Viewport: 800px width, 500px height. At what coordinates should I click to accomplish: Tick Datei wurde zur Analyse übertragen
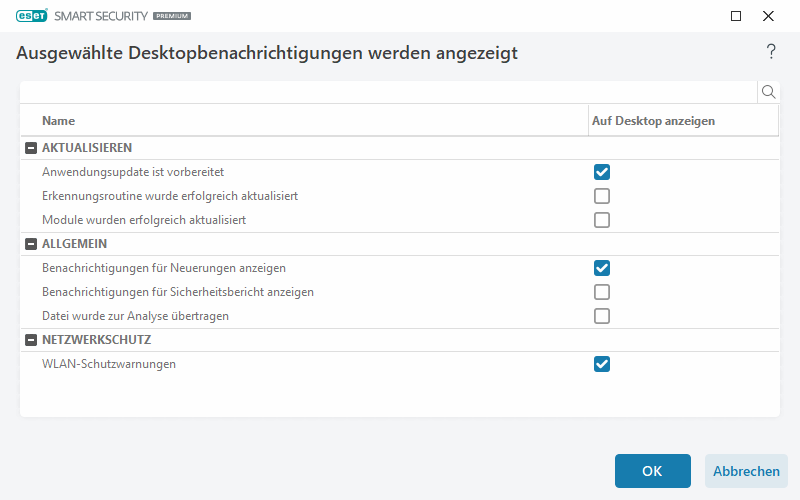[x=602, y=316]
